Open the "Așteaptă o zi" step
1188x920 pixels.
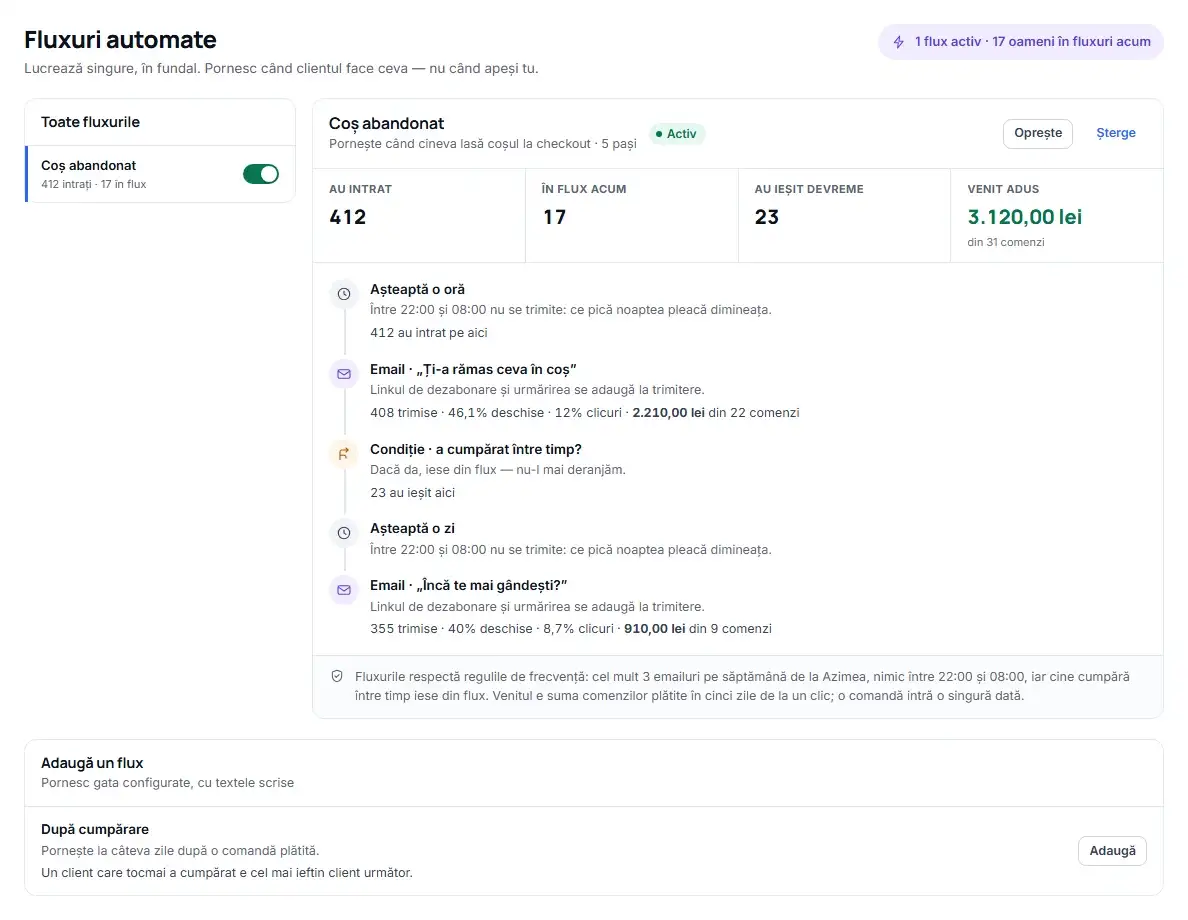pos(412,528)
